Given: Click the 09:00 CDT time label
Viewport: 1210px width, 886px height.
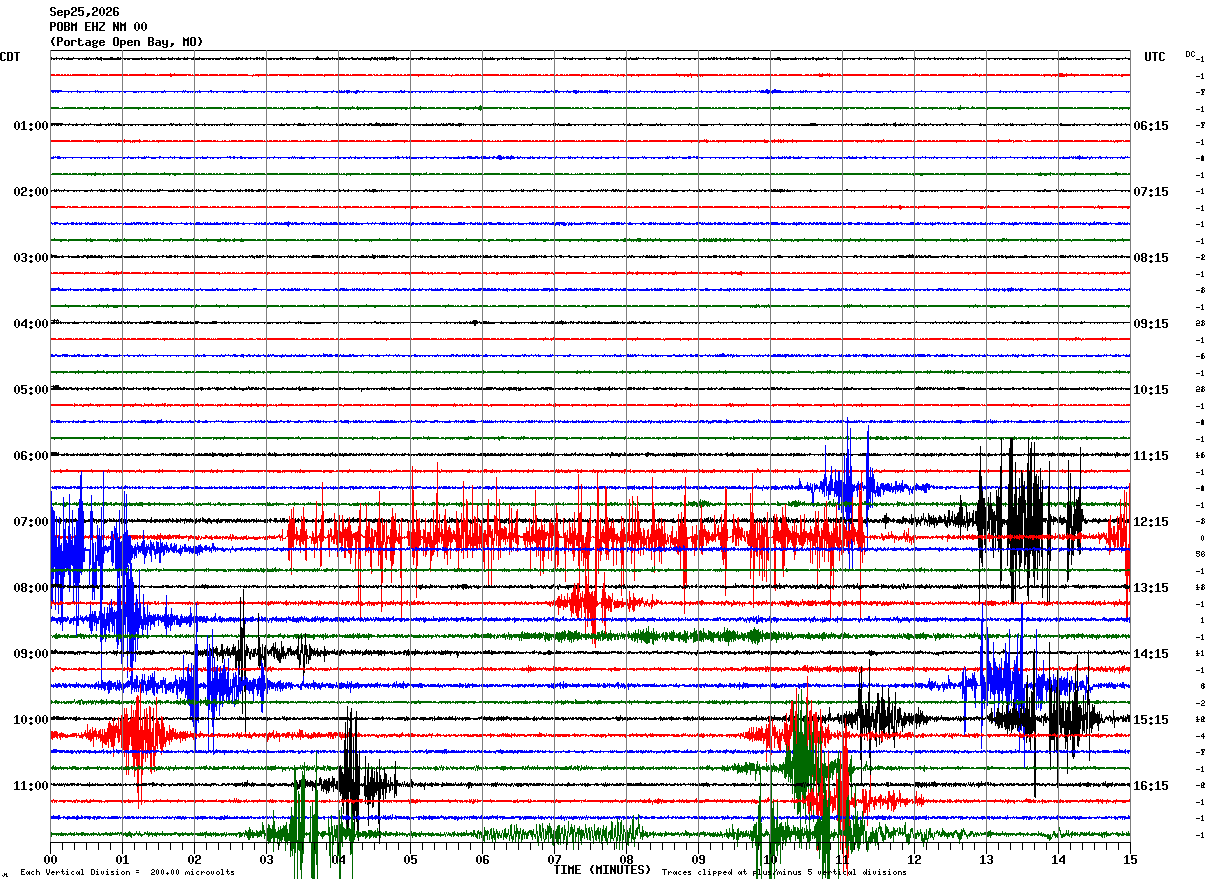Looking at the screenshot, I should click(x=31, y=654).
